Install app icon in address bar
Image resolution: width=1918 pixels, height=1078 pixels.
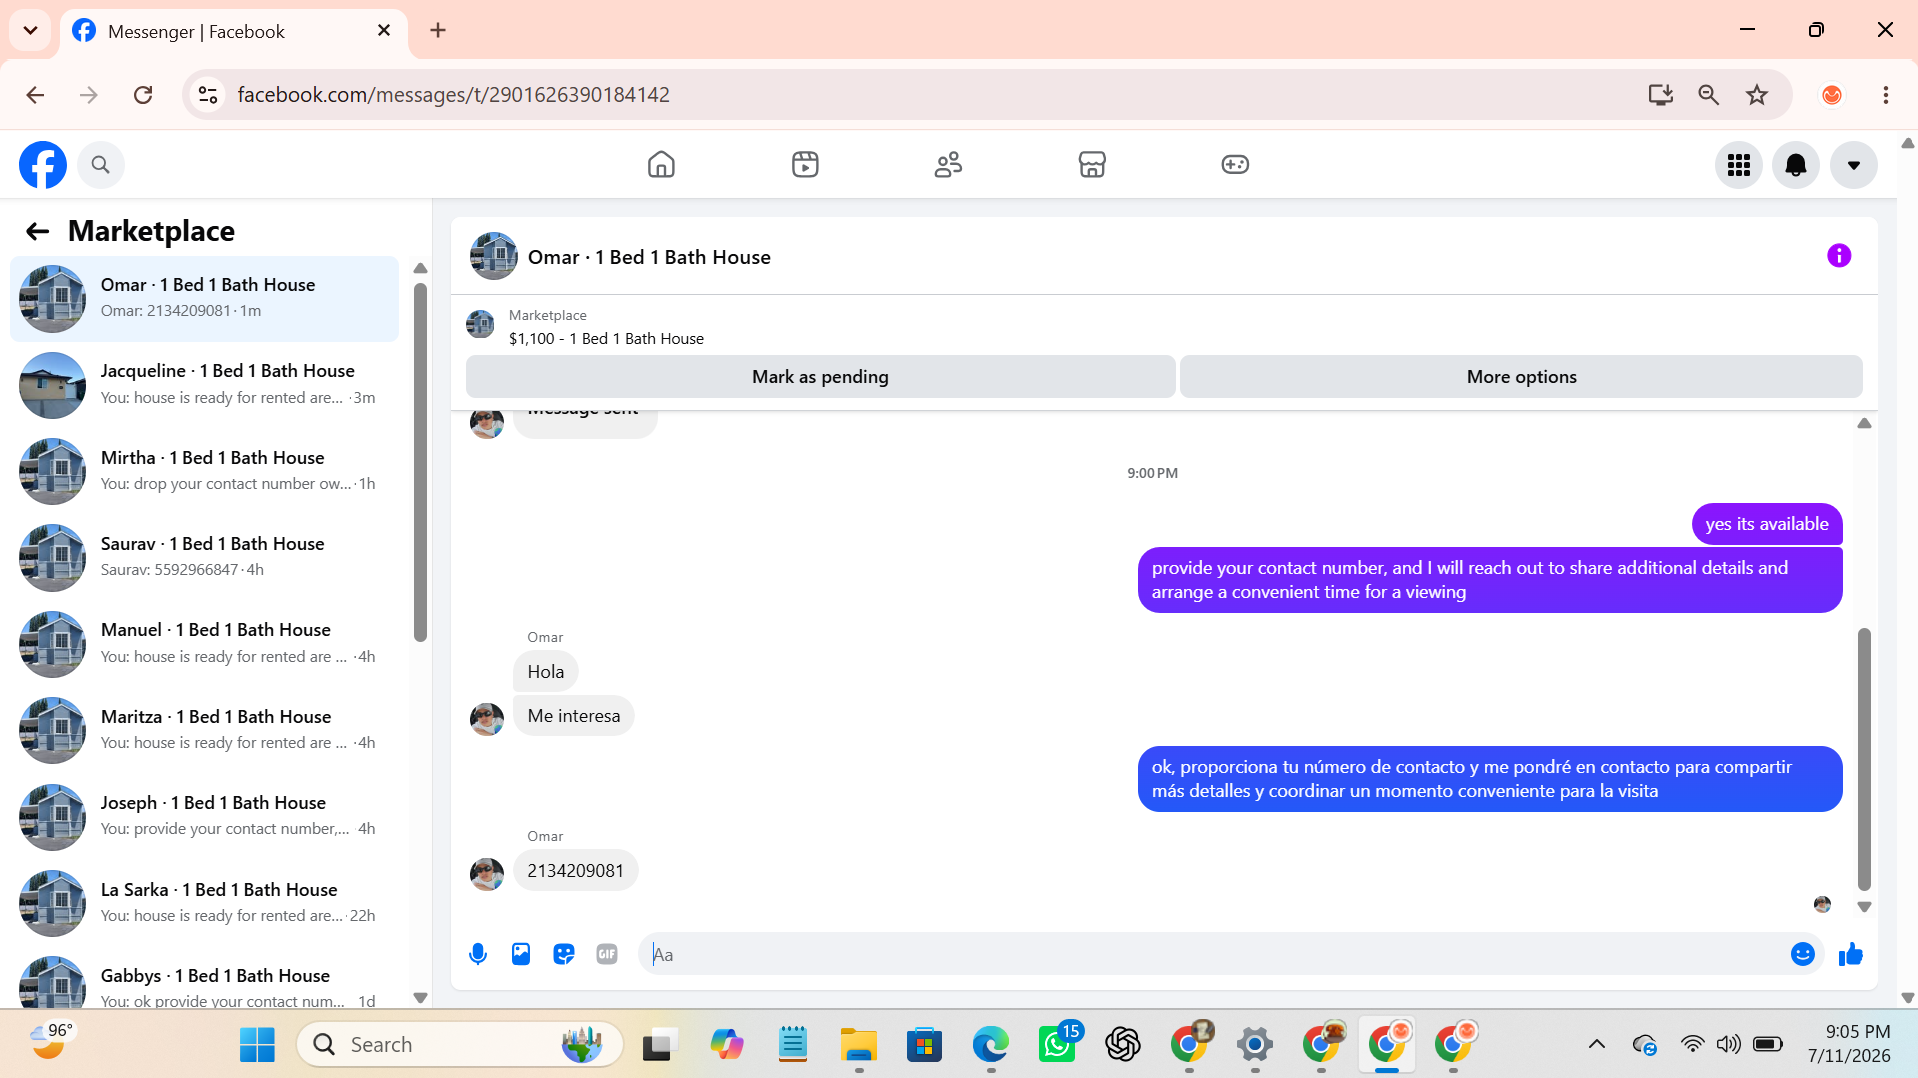coord(1660,95)
